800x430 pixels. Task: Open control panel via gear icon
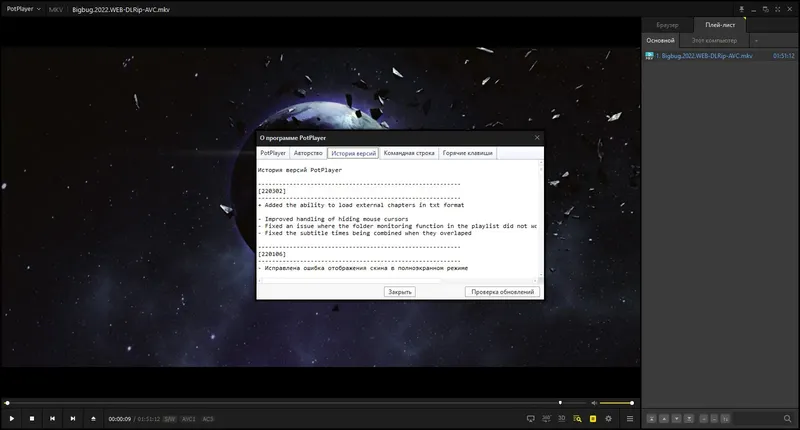click(x=608, y=419)
